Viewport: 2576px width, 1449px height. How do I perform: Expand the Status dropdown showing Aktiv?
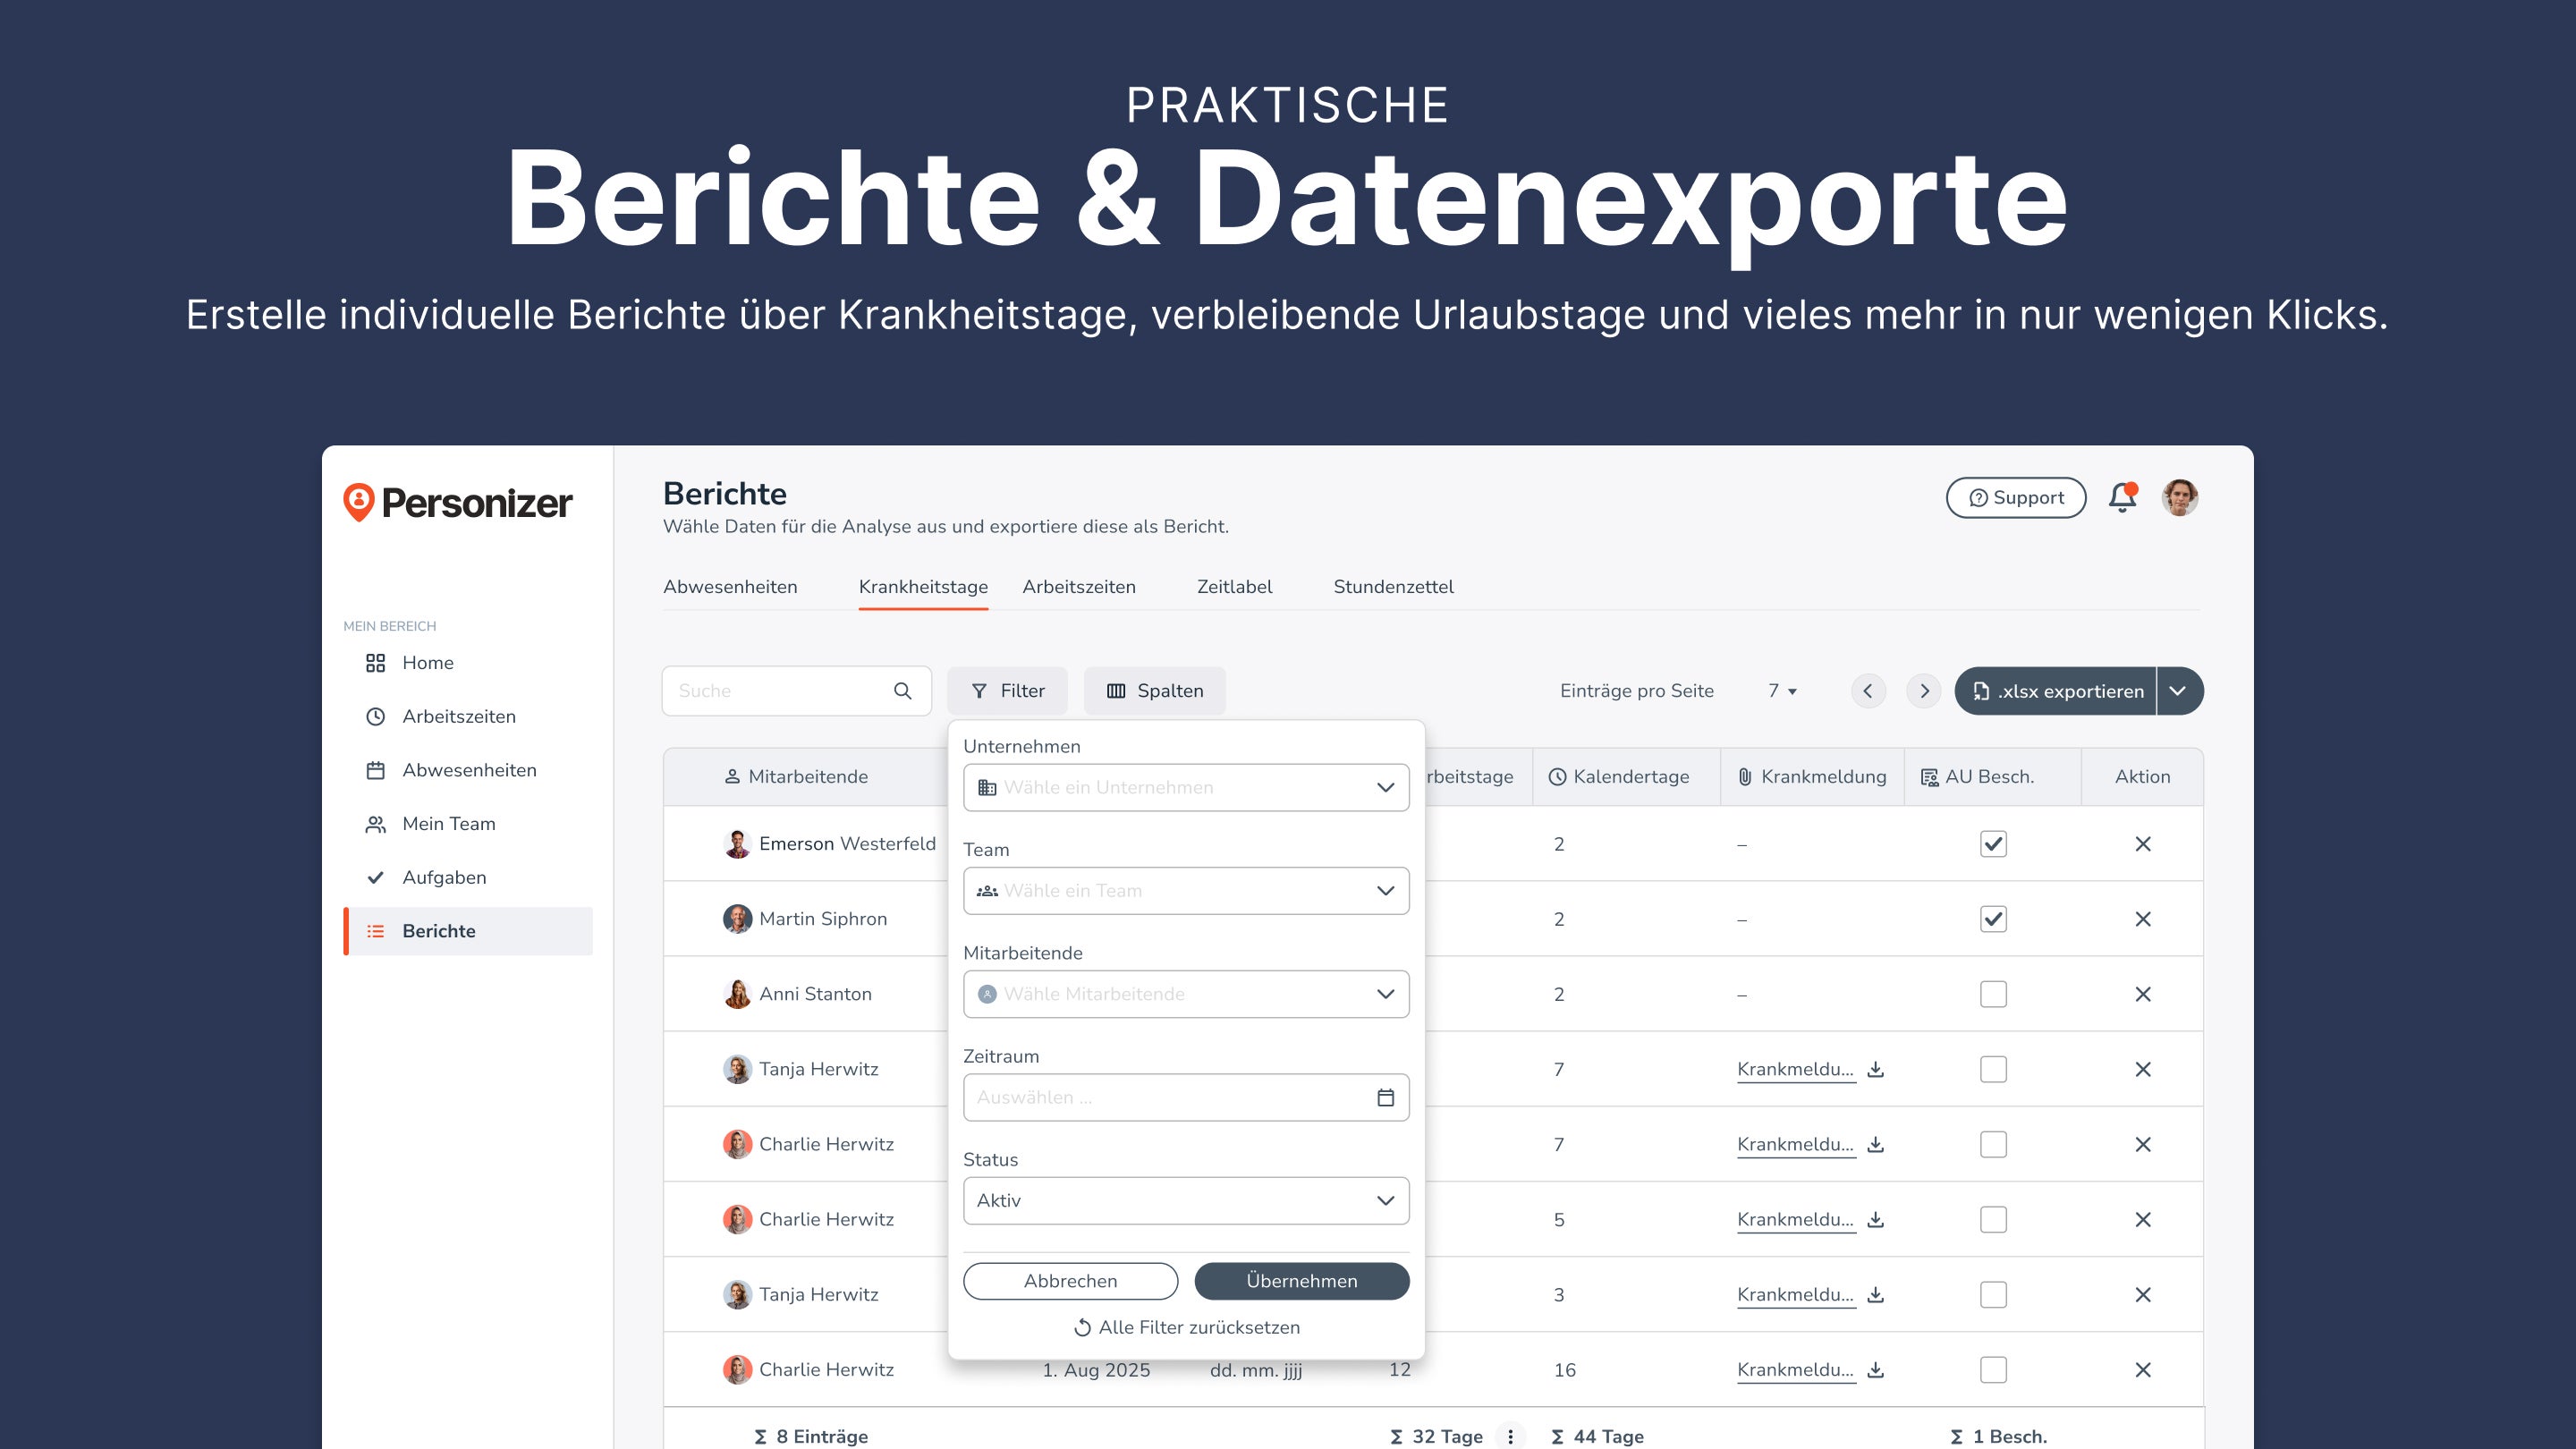tap(1185, 1200)
